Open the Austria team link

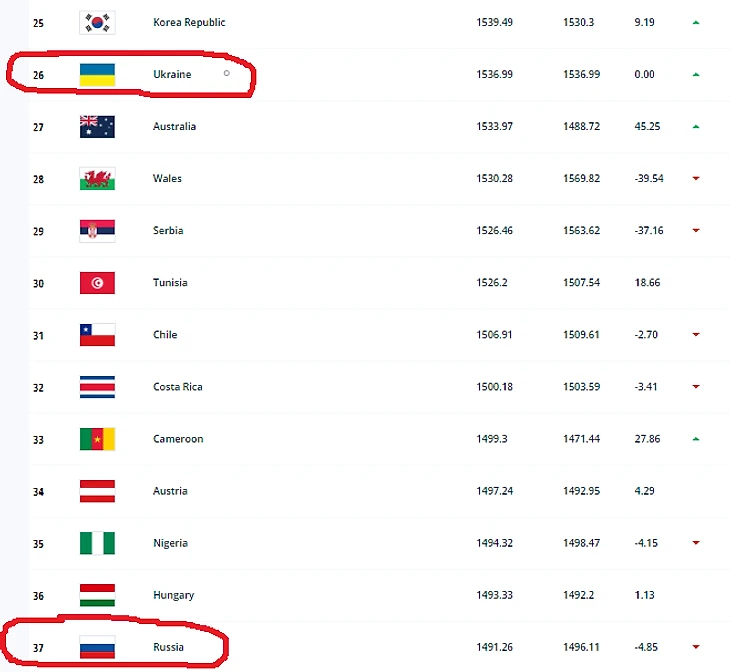tap(170, 491)
